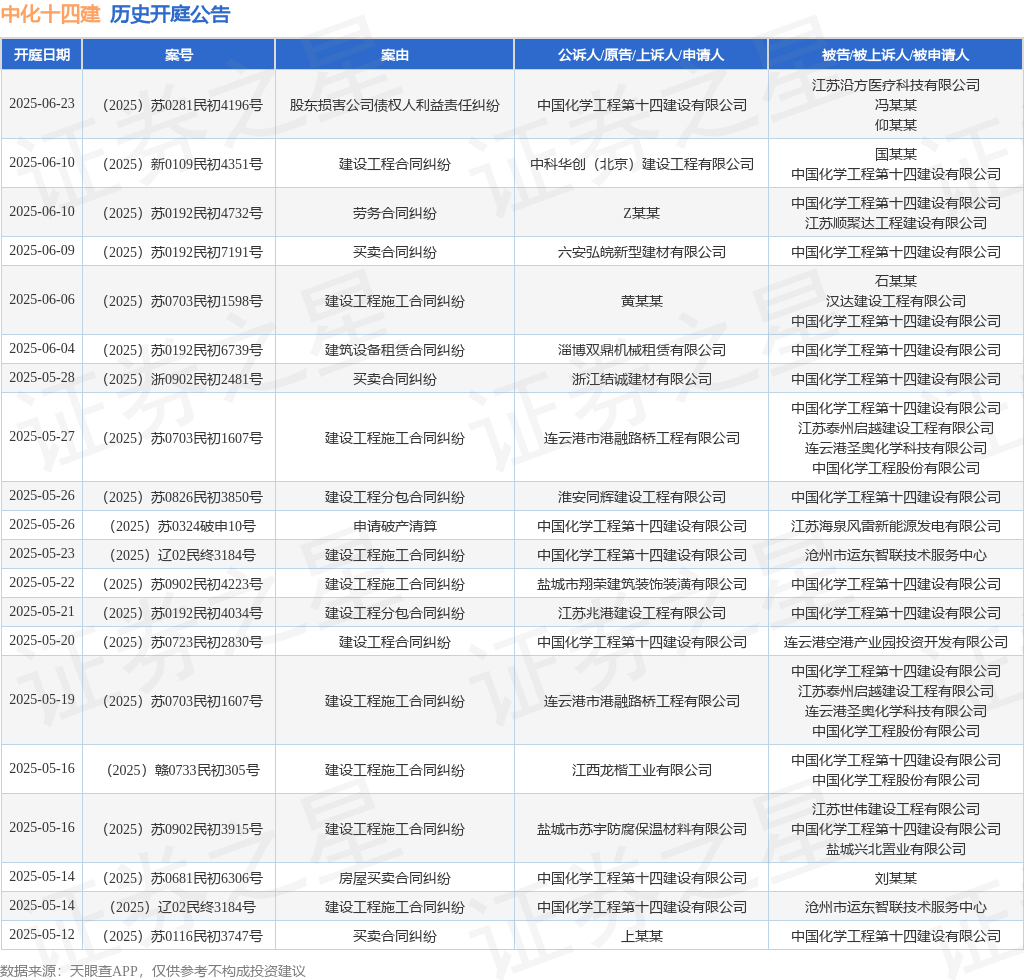Image resolution: width=1024 pixels, height=980 pixels.
Task: Select case number 苏0192民初4034号
Action: point(183,613)
